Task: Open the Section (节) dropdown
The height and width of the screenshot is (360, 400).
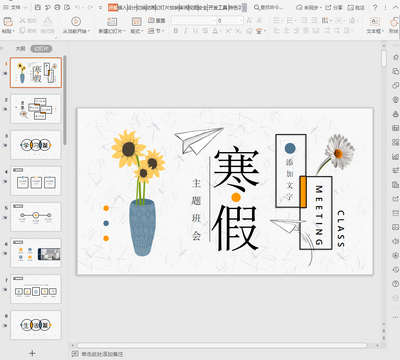Action: pyautogui.click(x=156, y=31)
